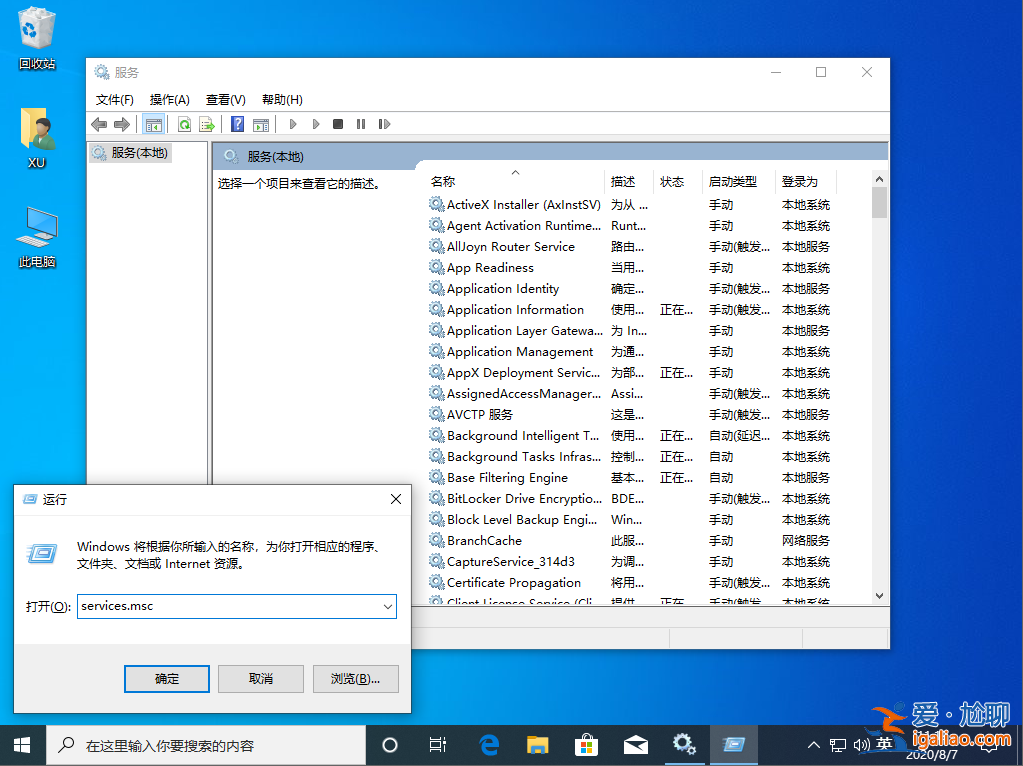Click the Refresh icon in the toolbar
This screenshot has height=766, width=1023.
point(184,124)
